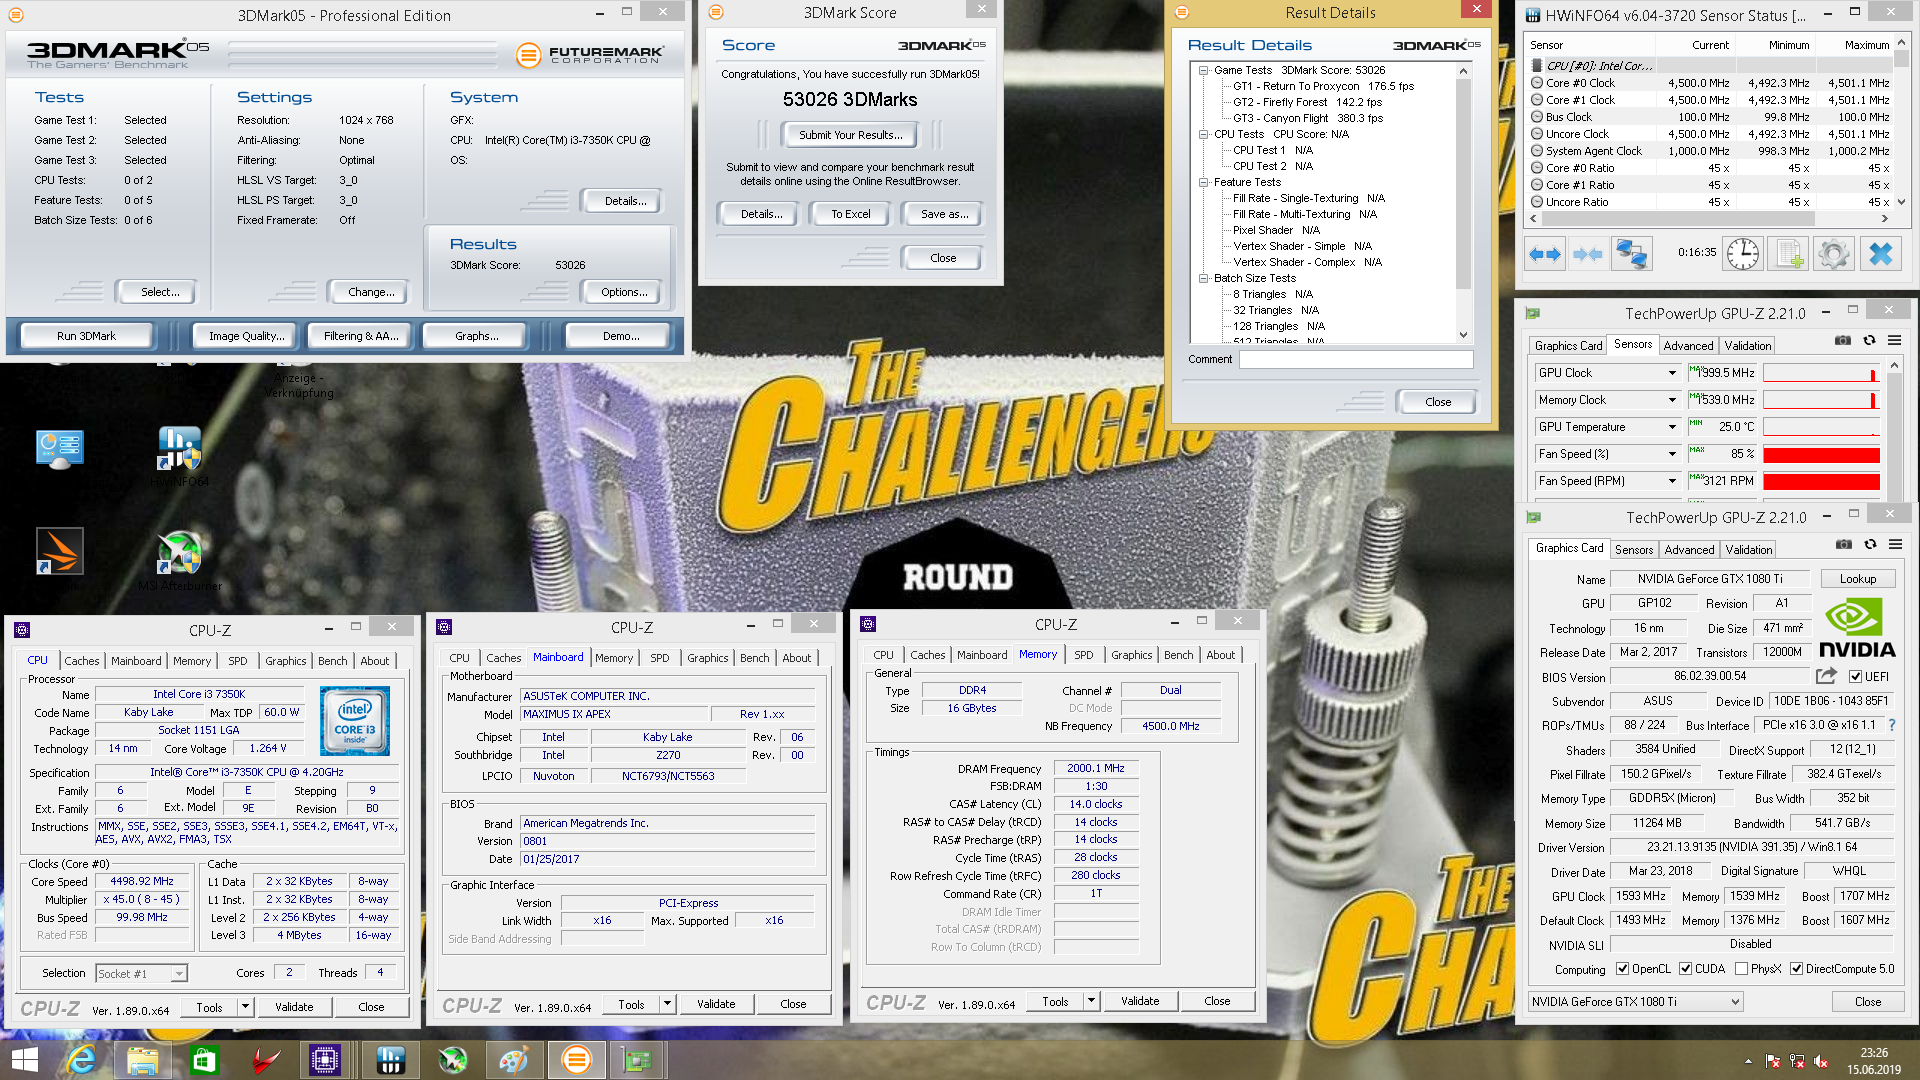The image size is (1920, 1080).
Task: Click HWiNFO sensor list horizontal scrollbar
Action: 1709,218
